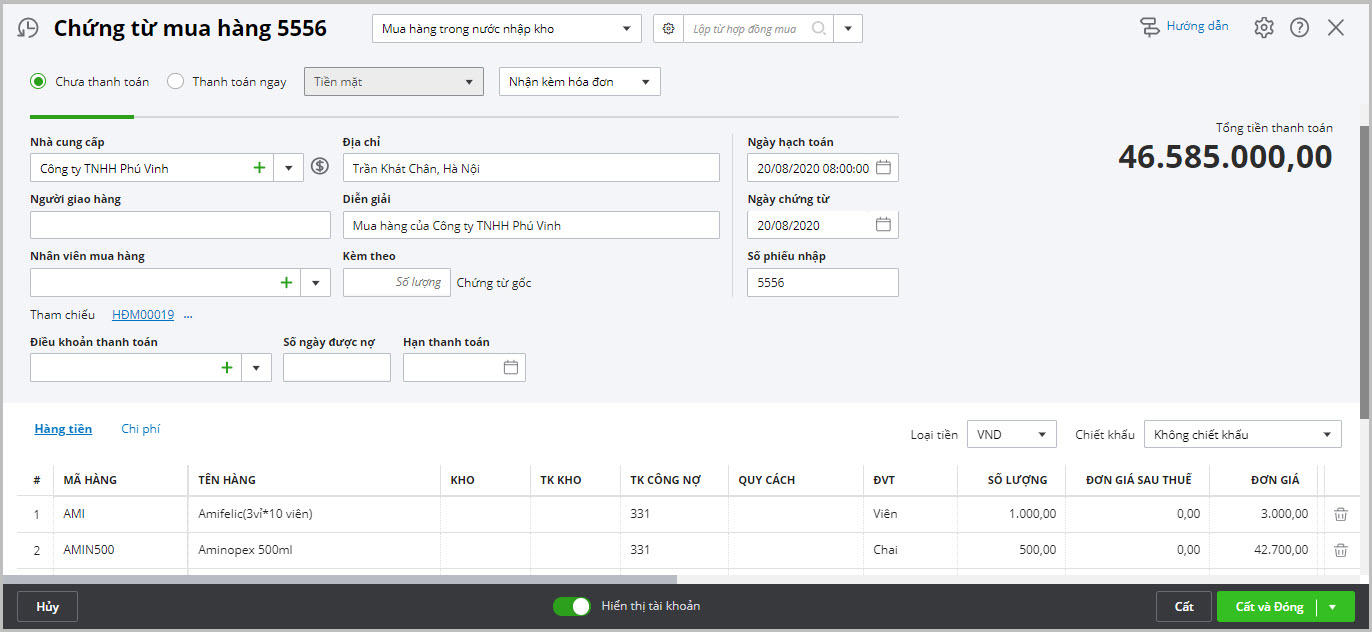
Task: Open the help question mark icon
Action: tap(1299, 28)
